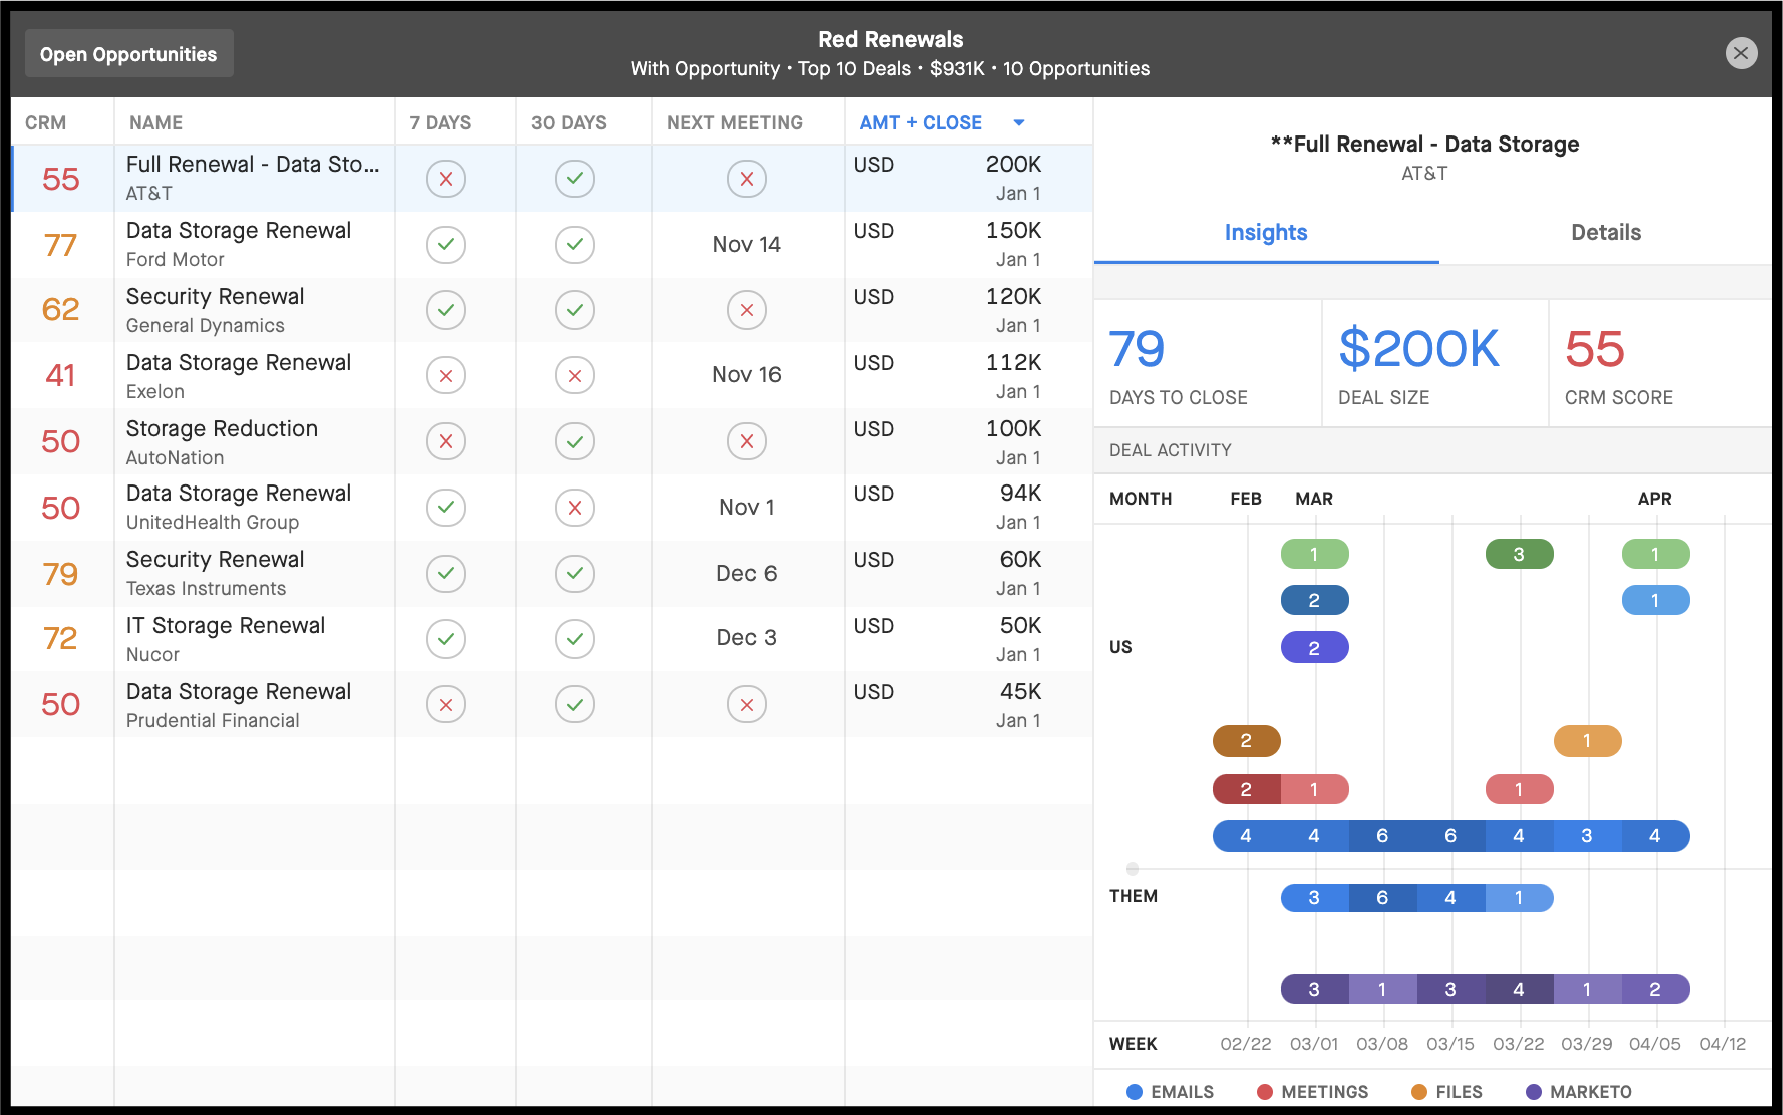Select Security Renewal Texas Instruments row
This screenshot has width=1783, height=1115.
click(x=552, y=574)
